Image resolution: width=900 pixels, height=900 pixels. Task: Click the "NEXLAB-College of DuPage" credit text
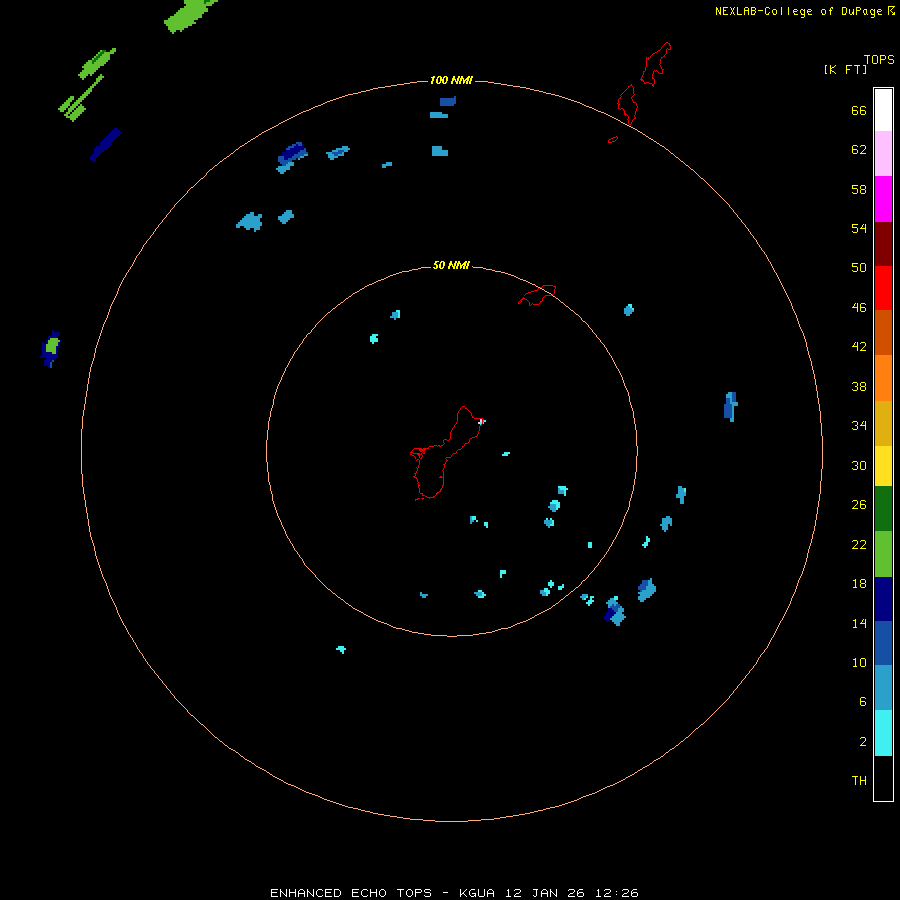798,11
